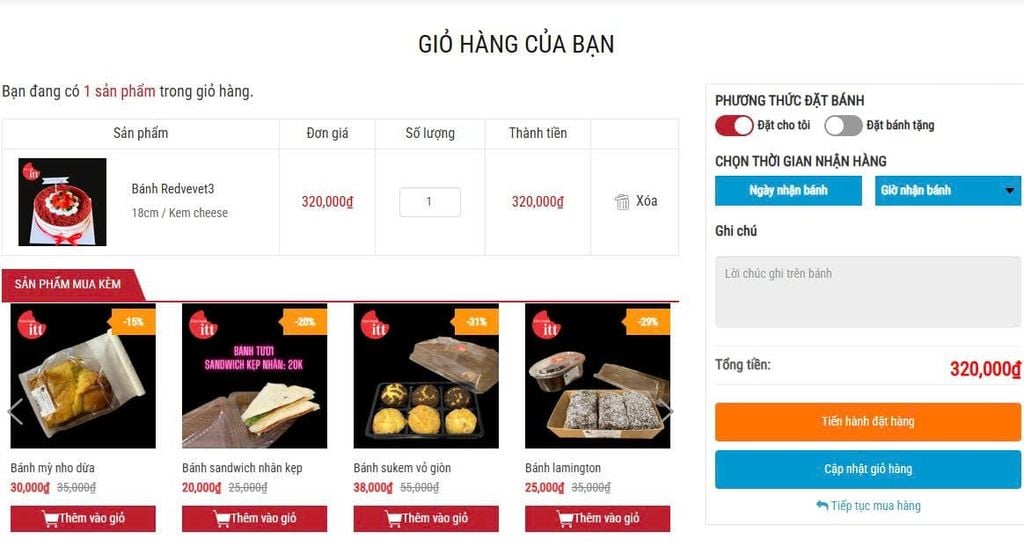Click the cart icon under Bánh sandwich nhân kẹp

tap(222, 519)
